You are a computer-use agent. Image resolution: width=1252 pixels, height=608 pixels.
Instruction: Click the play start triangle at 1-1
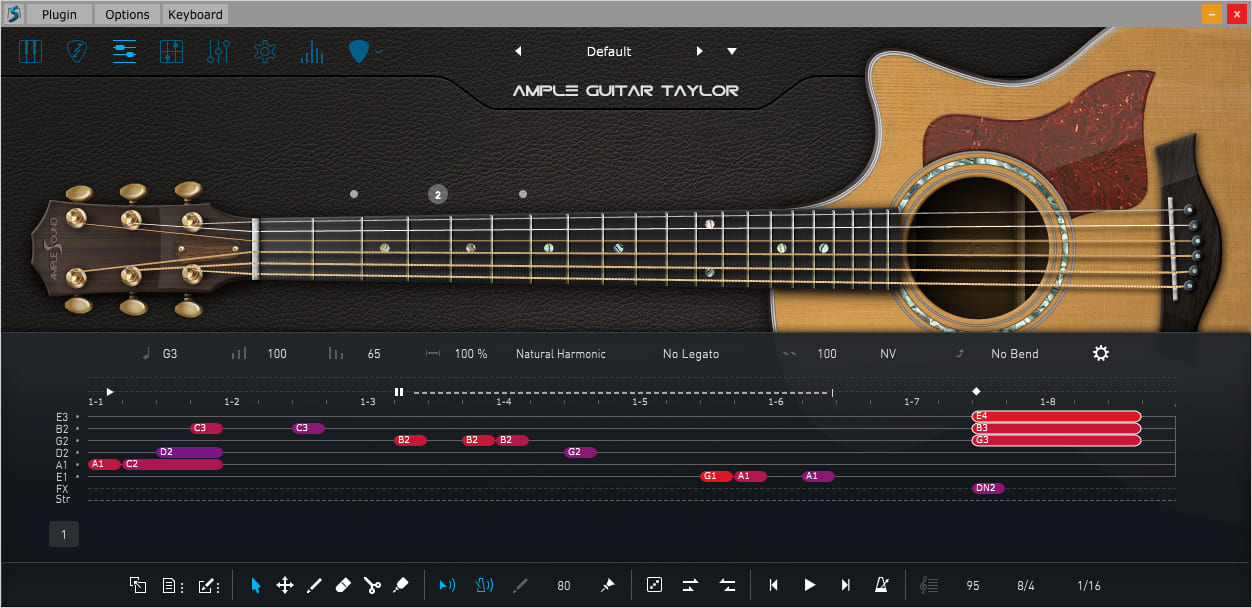[110, 392]
